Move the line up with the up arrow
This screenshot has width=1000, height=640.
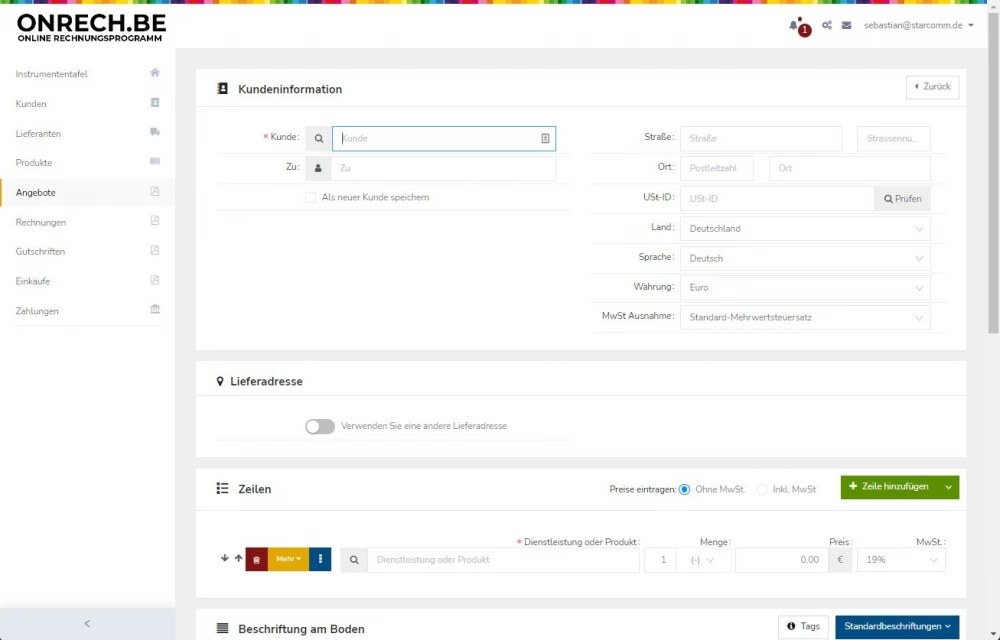coord(238,558)
